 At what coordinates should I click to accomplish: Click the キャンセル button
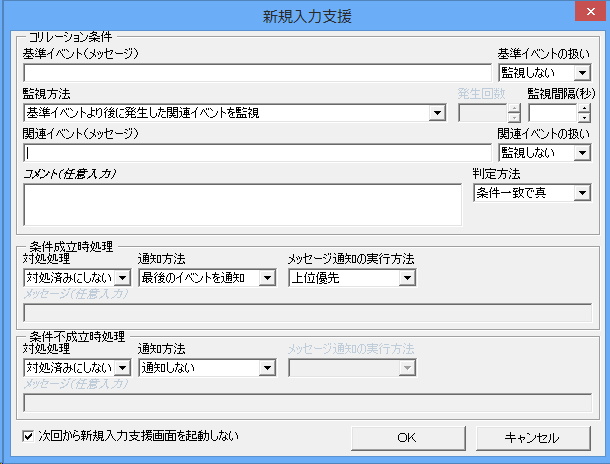coord(533,438)
